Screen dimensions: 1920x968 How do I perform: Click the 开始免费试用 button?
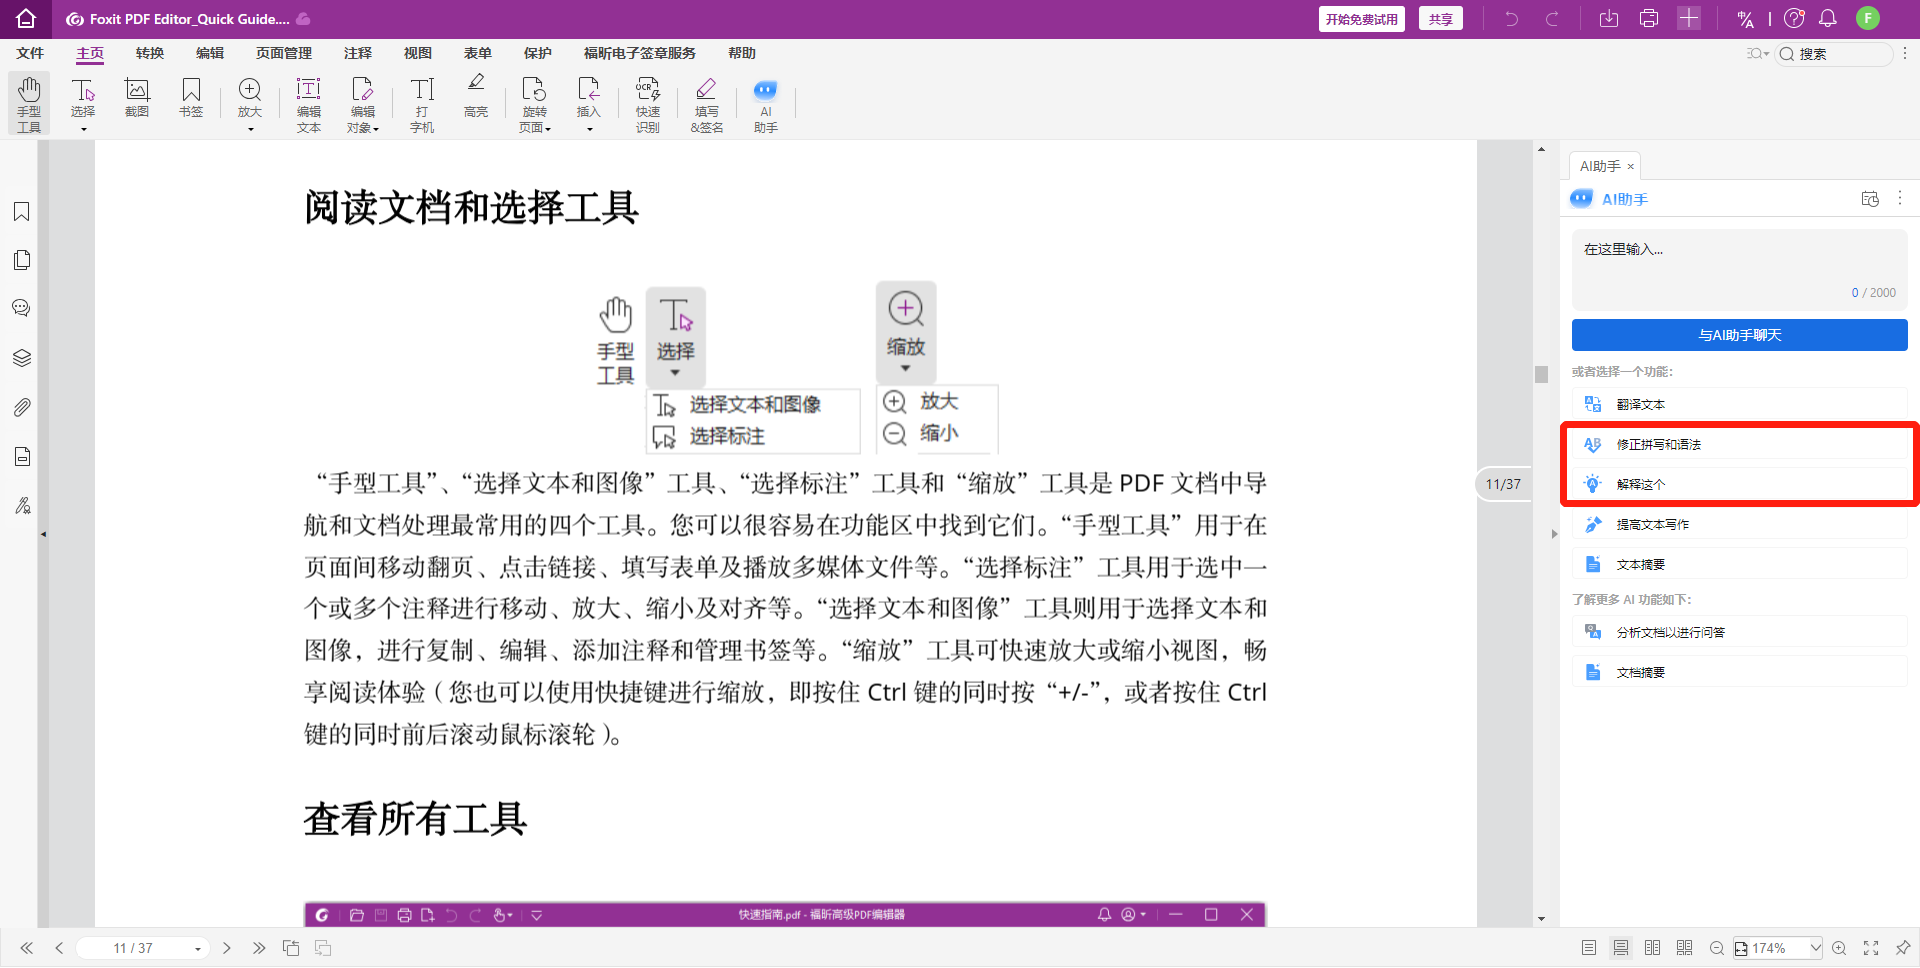tap(1361, 19)
